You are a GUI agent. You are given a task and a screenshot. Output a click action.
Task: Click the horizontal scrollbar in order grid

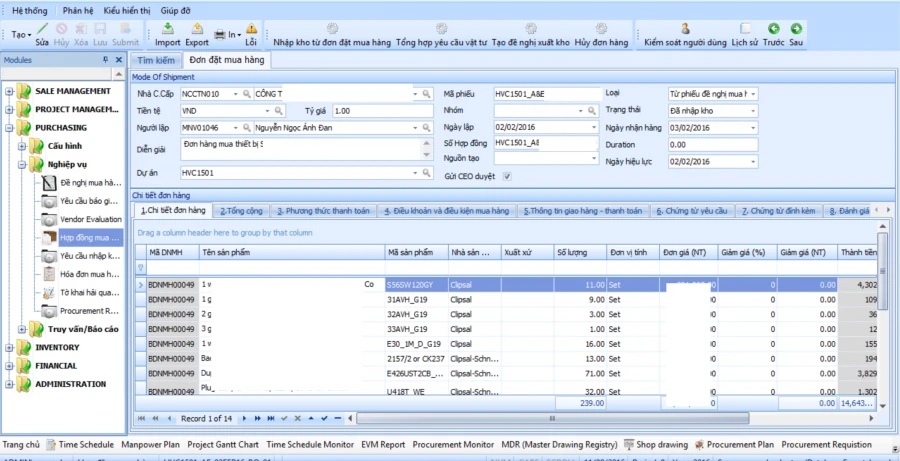[552, 419]
